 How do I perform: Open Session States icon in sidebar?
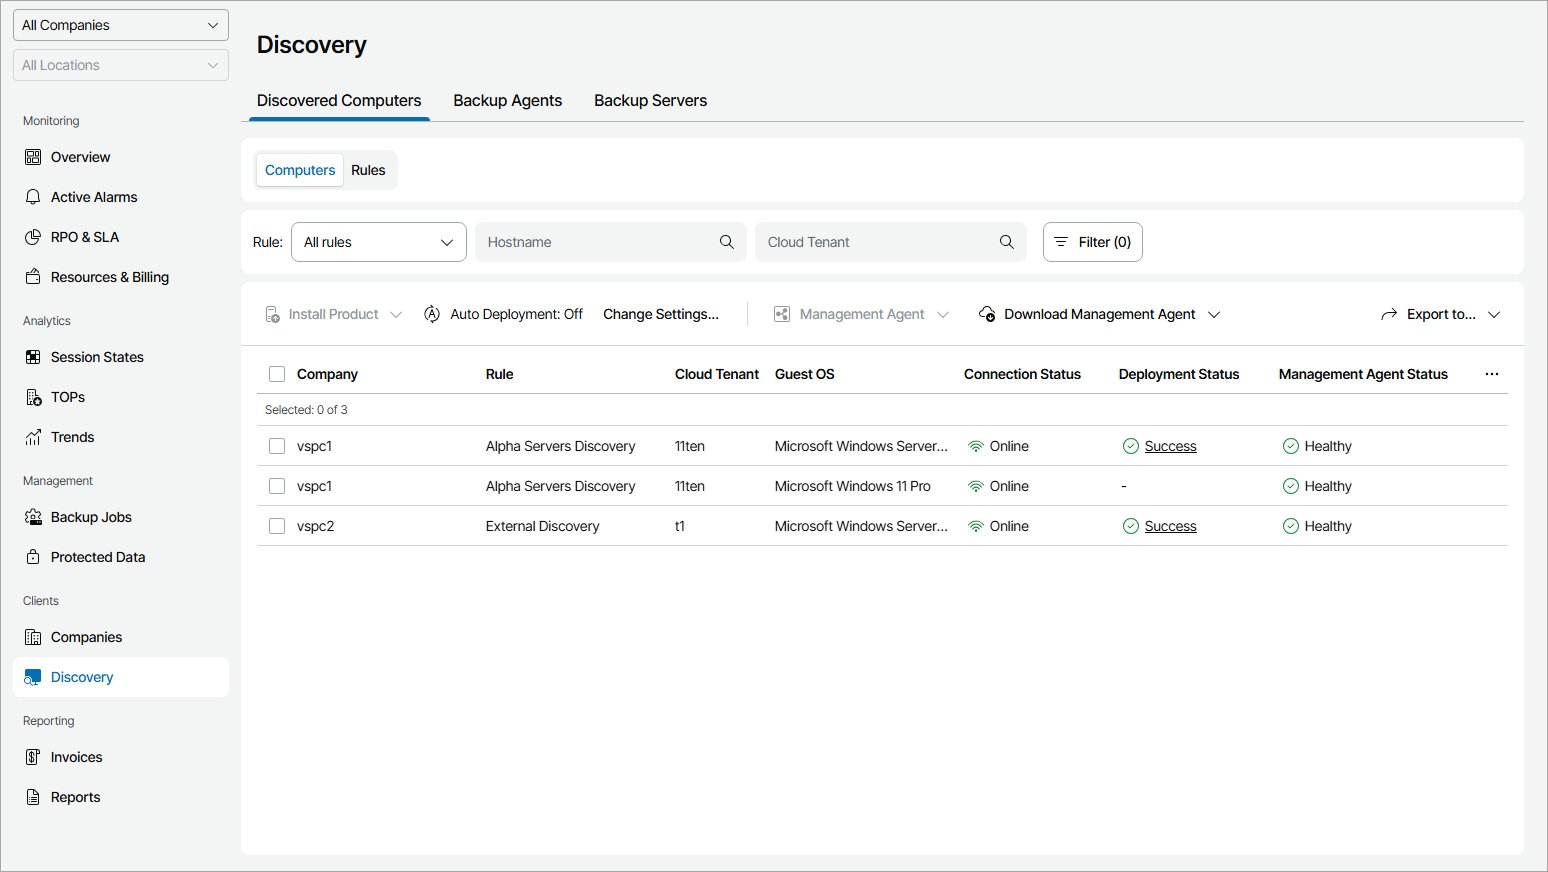33,357
